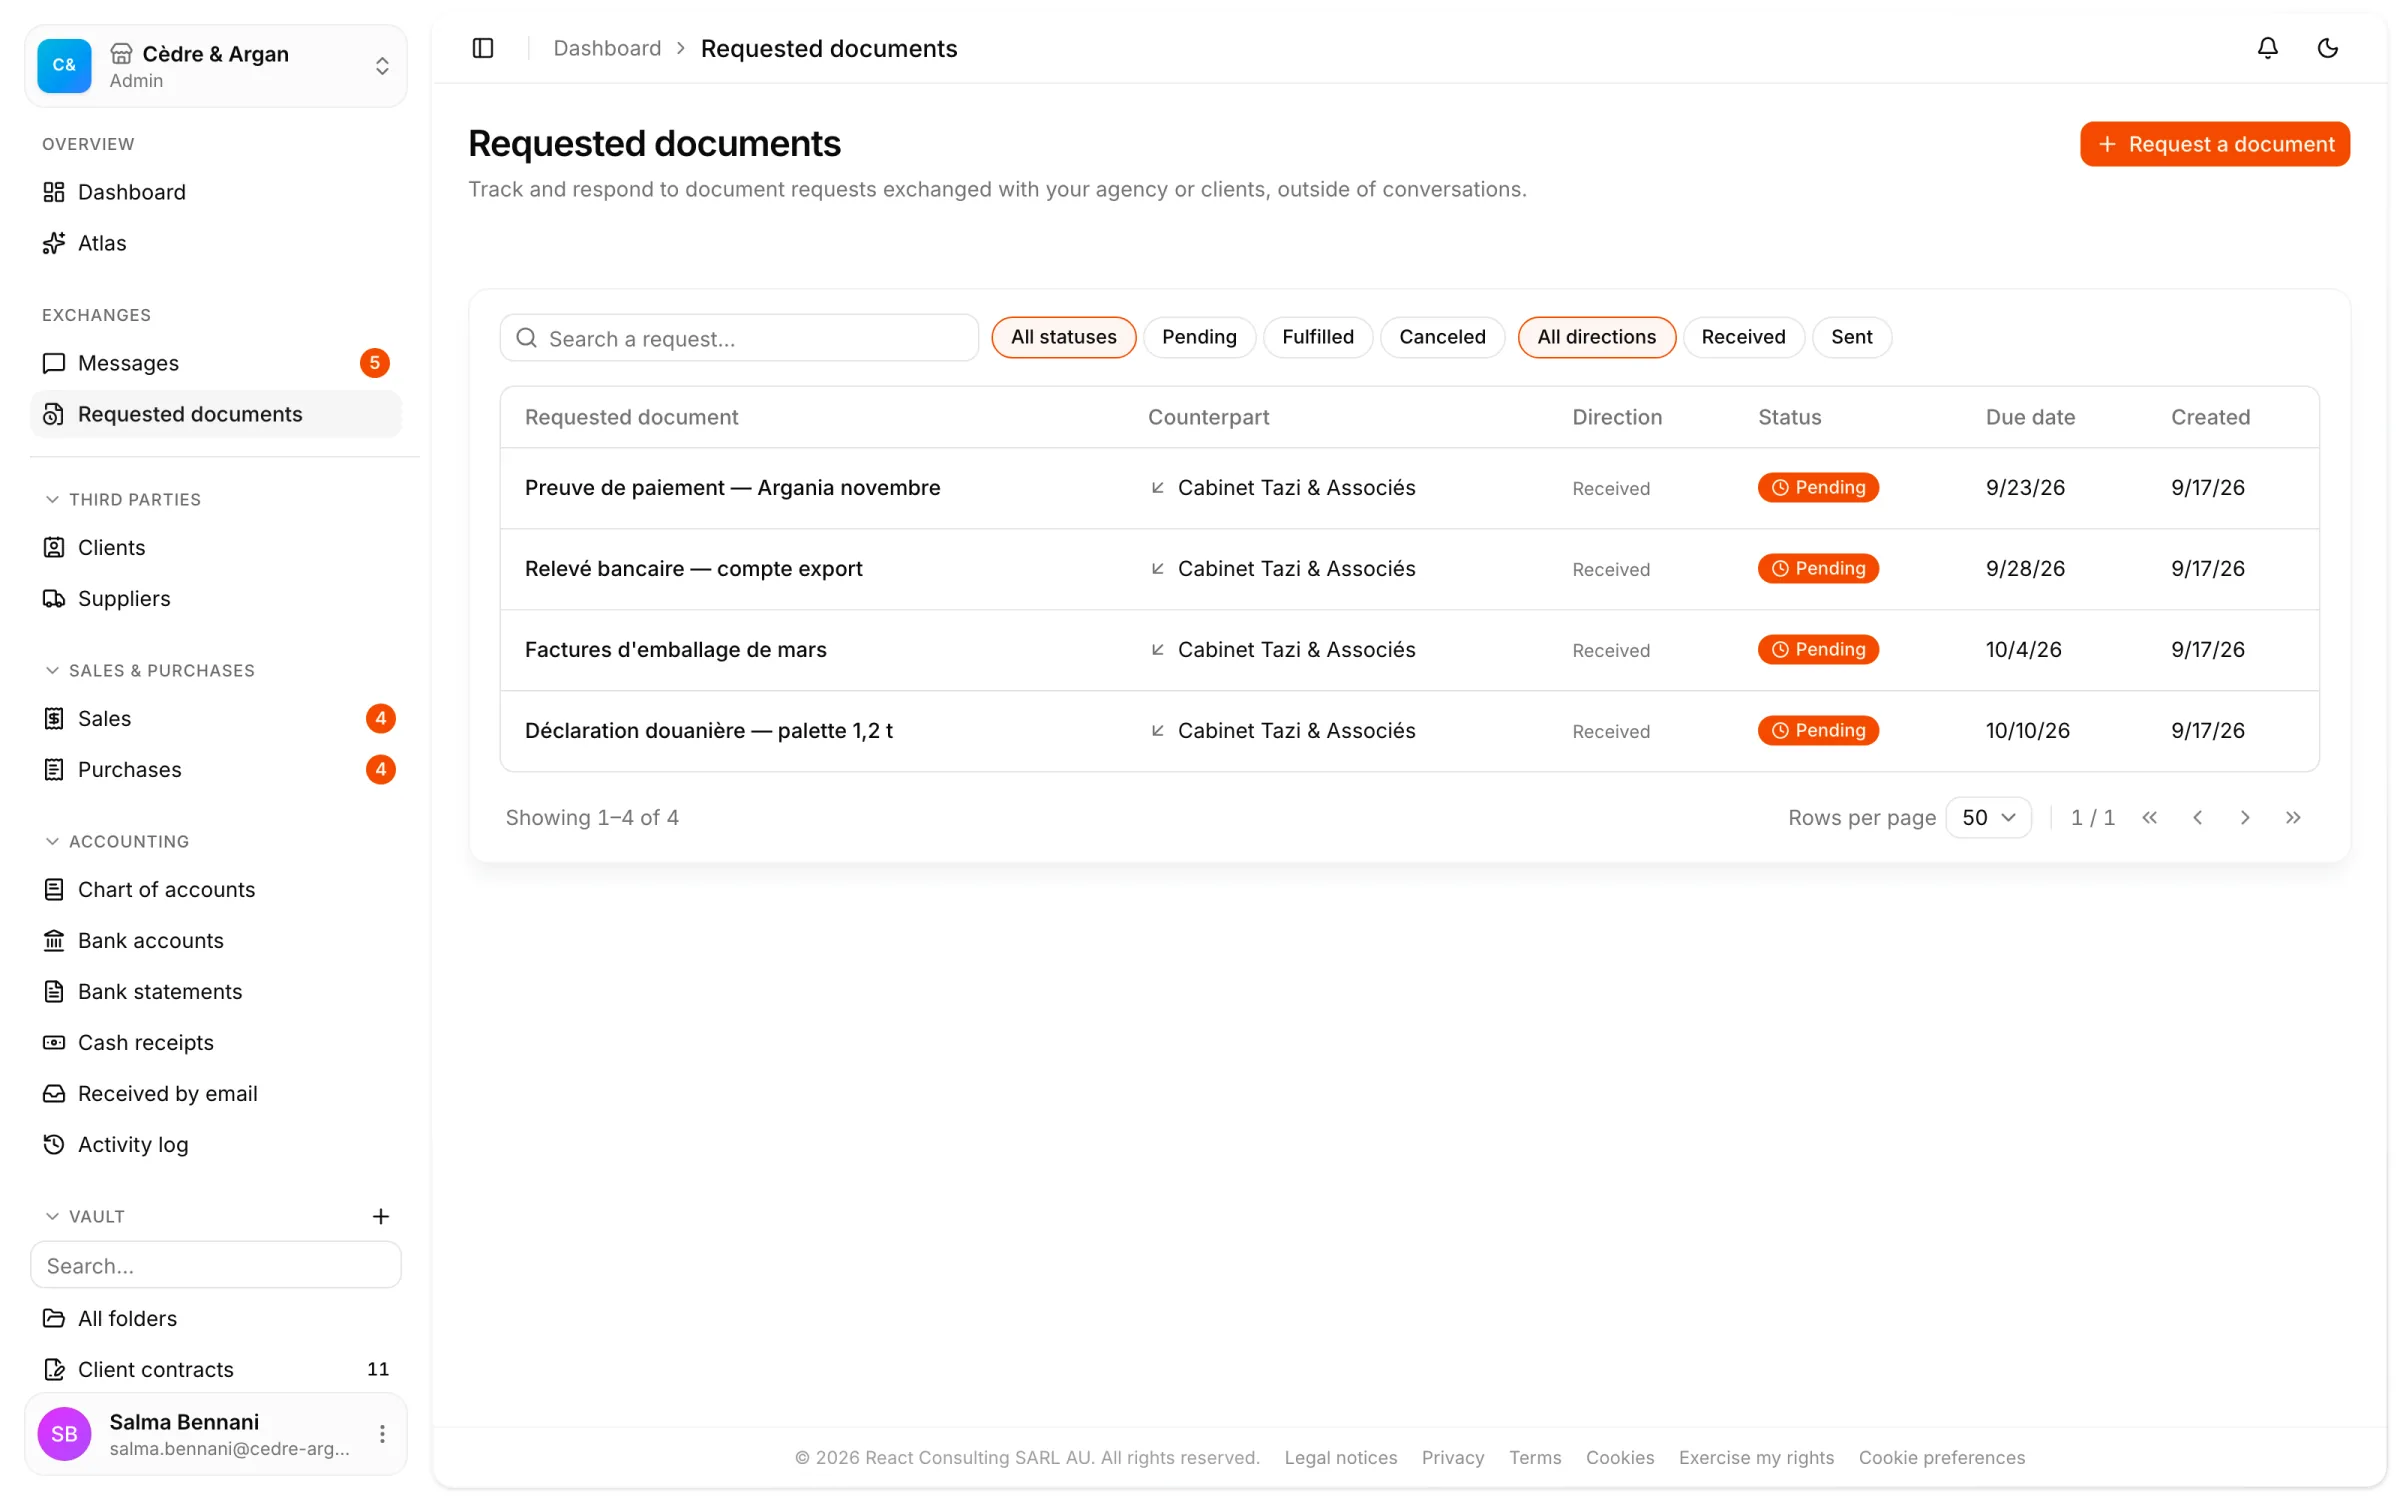Click the Suppliers truck icon
The height and width of the screenshot is (1500, 2400).
click(54, 598)
